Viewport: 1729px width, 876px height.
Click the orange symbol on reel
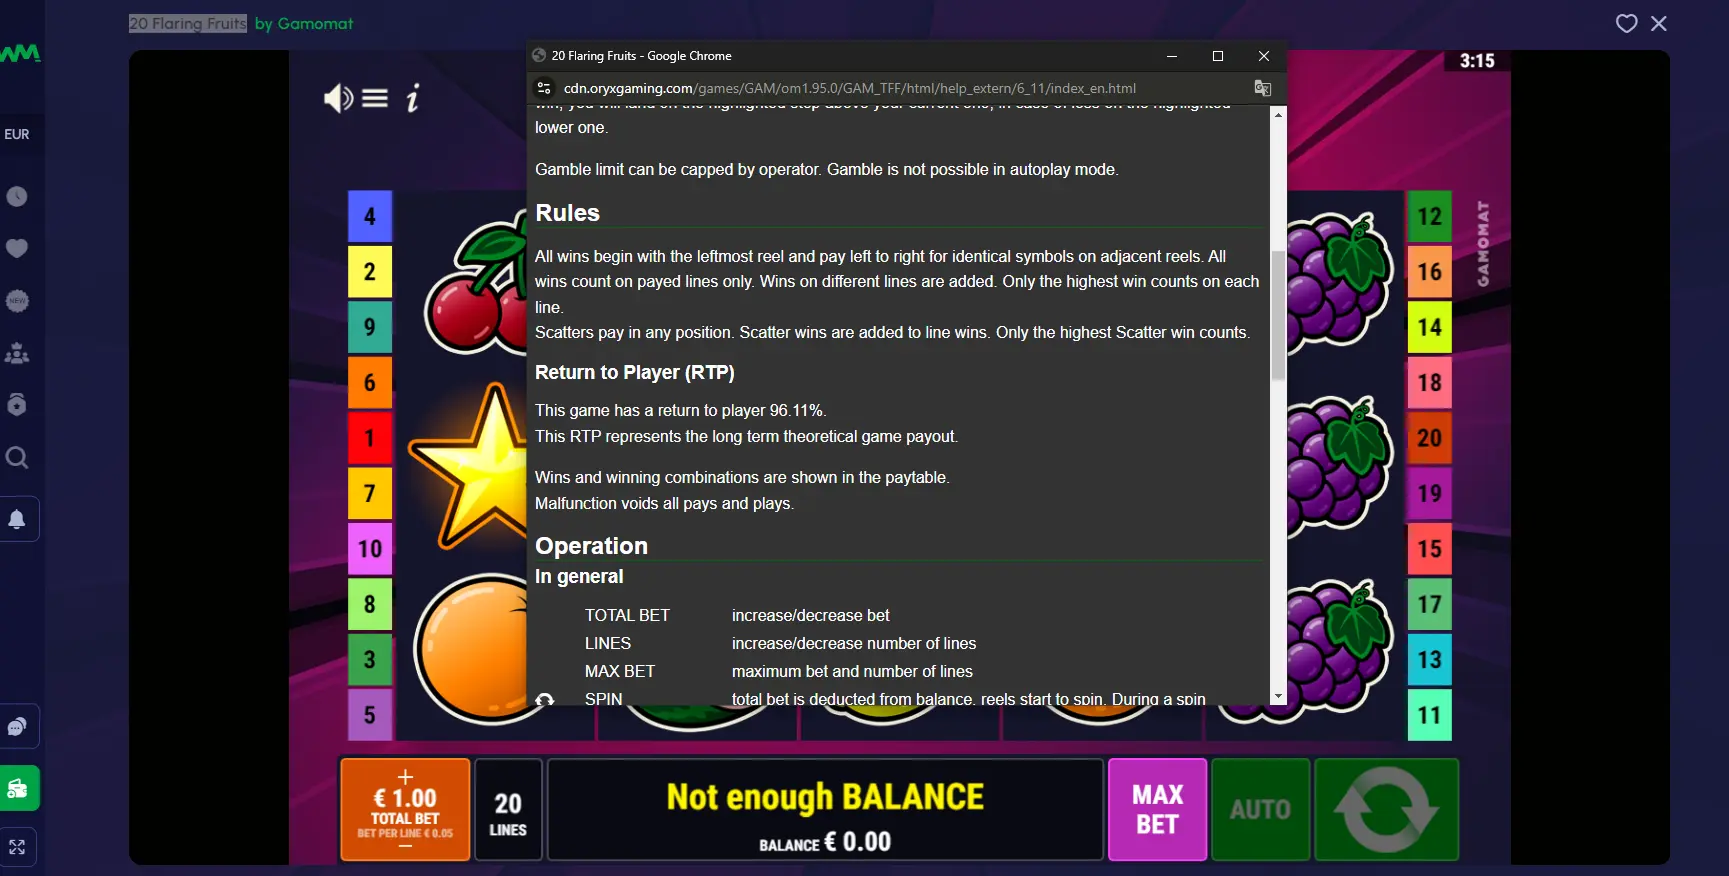coord(470,648)
